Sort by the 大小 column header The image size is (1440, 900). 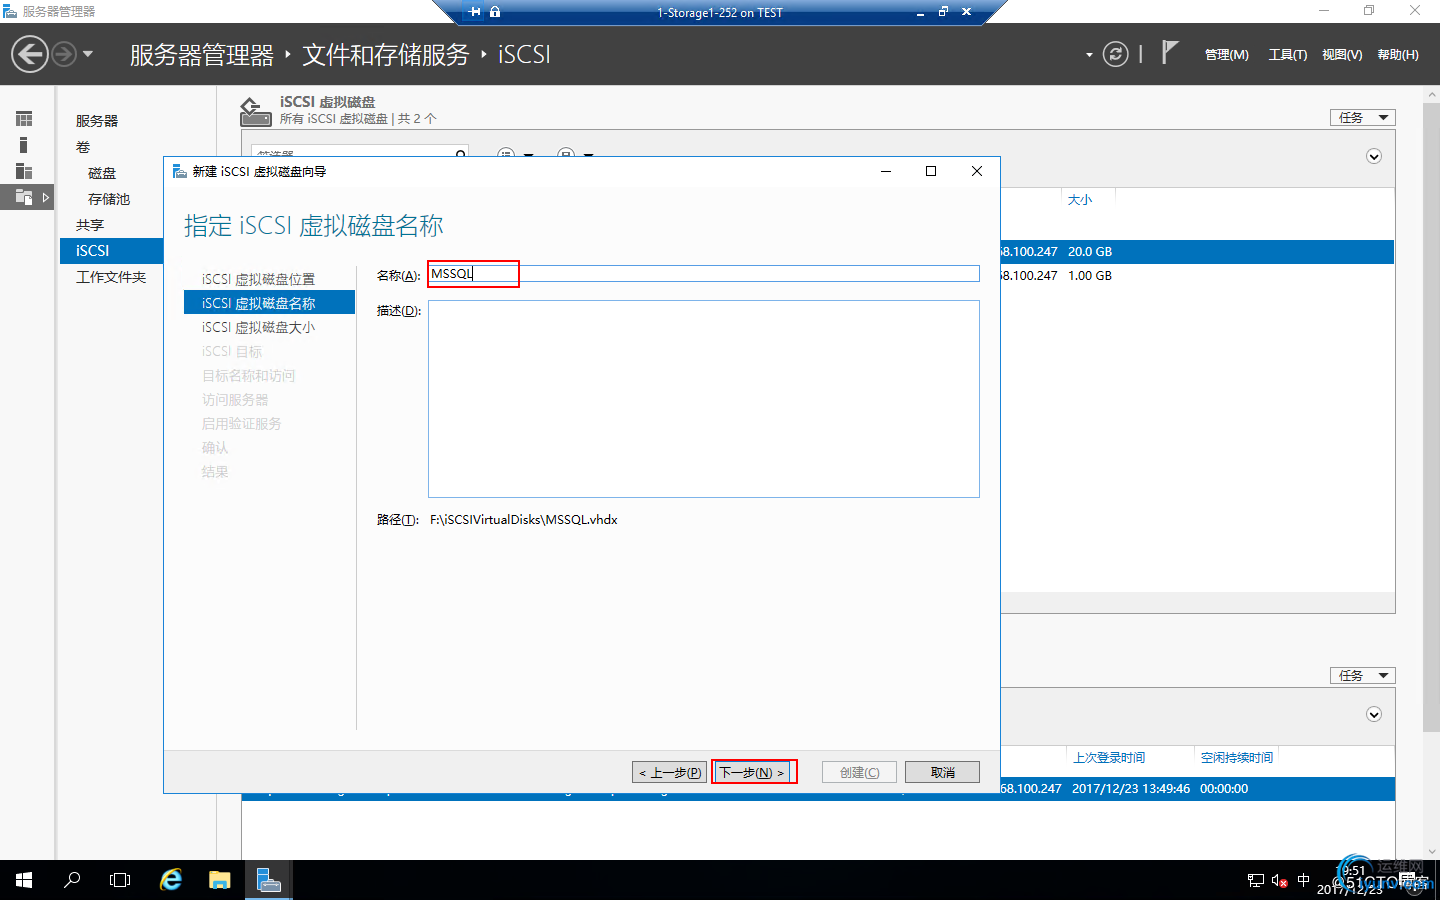point(1080,200)
